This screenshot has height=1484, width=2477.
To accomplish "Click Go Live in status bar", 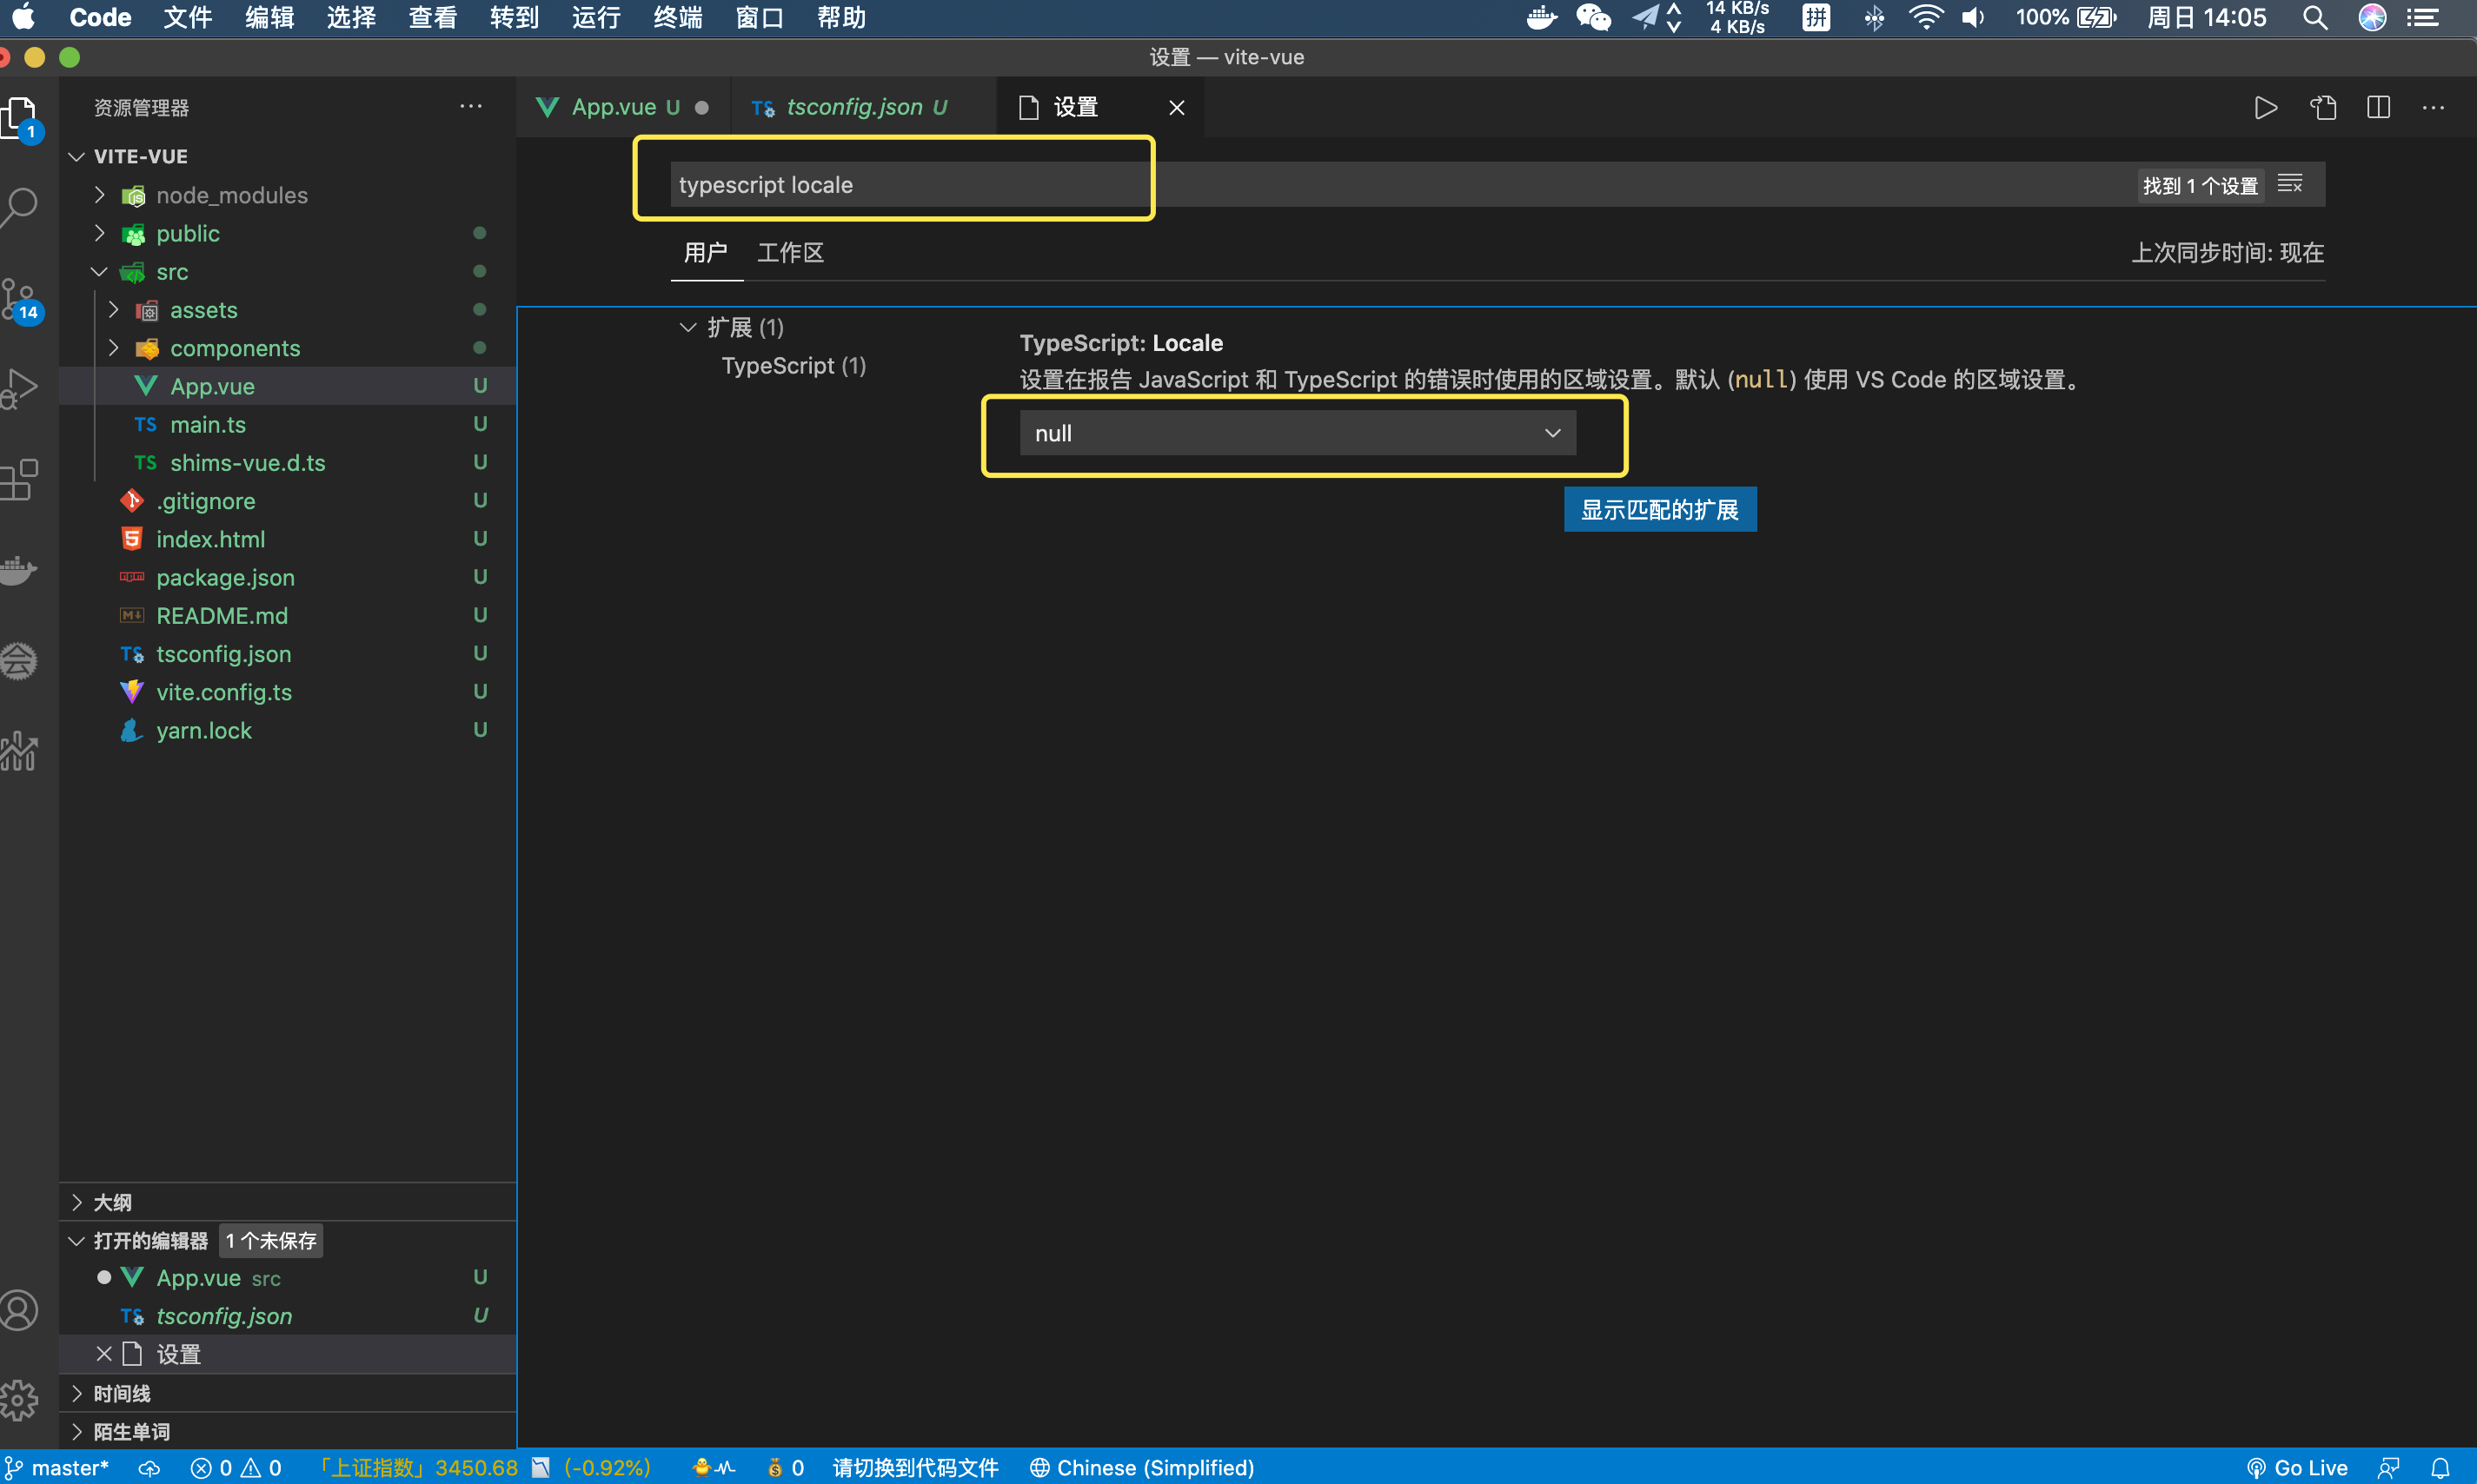I will (2297, 1468).
